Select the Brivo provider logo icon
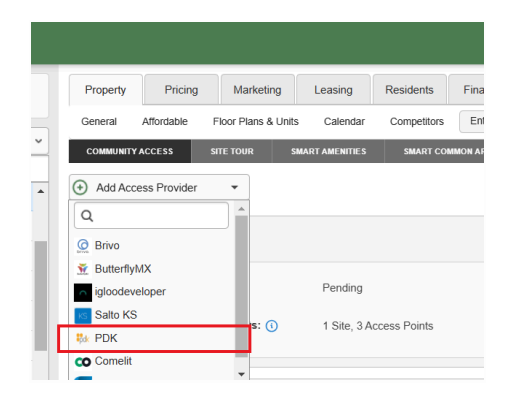 83,246
